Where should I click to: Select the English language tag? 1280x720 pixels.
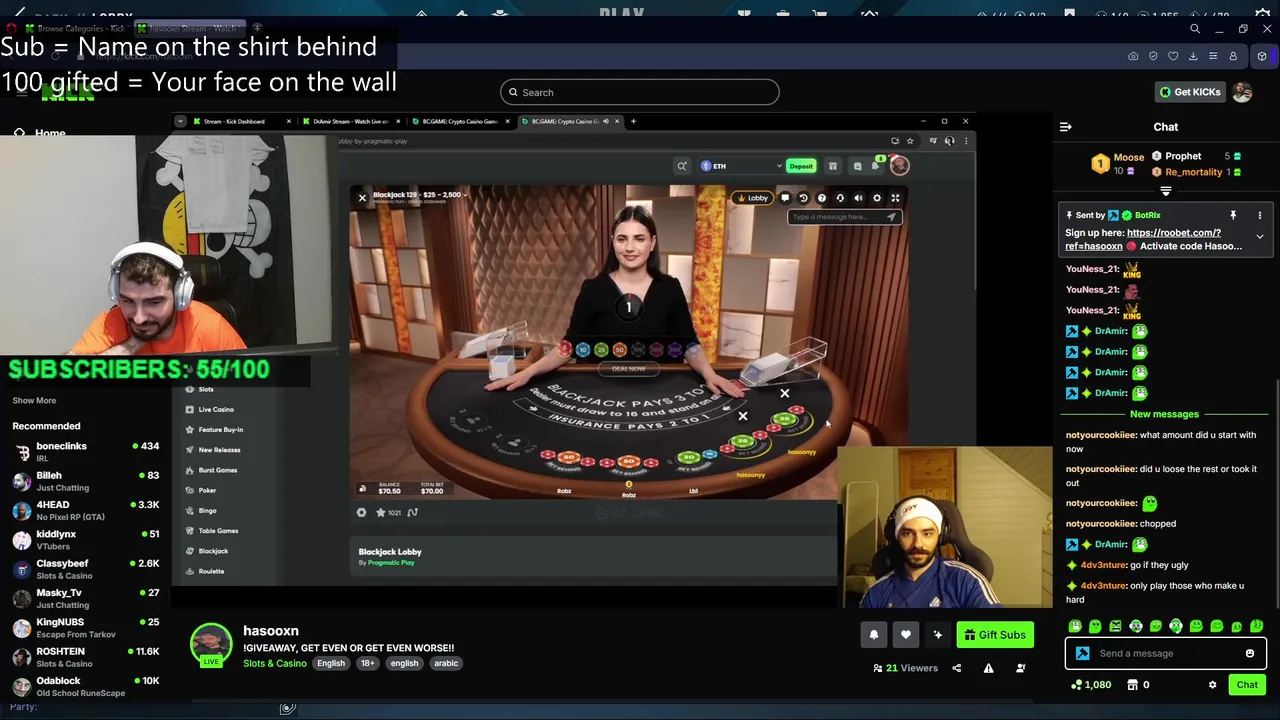click(330, 663)
